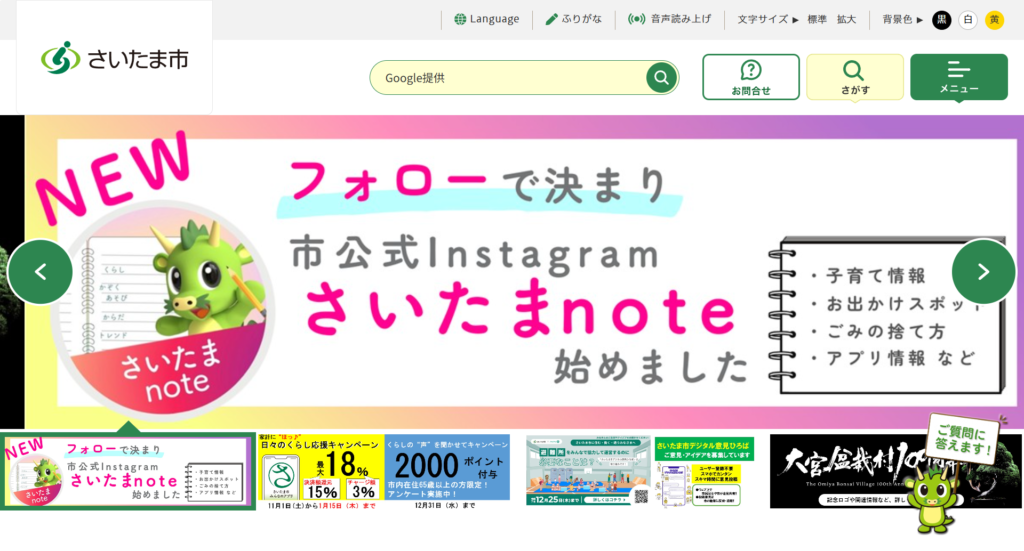Expand the メニュー hamburger menu
The image size is (1024, 551).
tap(959, 77)
